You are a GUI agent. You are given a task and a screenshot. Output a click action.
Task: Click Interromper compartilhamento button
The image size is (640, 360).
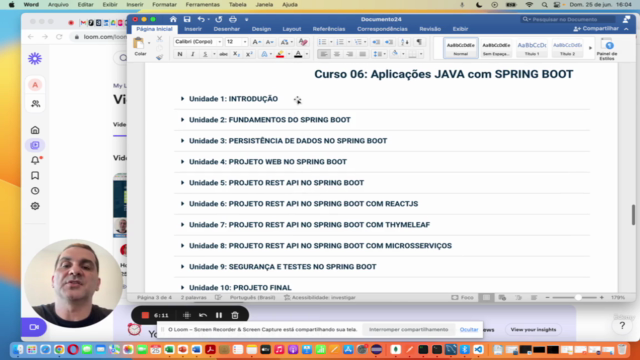pyautogui.click(x=408, y=329)
